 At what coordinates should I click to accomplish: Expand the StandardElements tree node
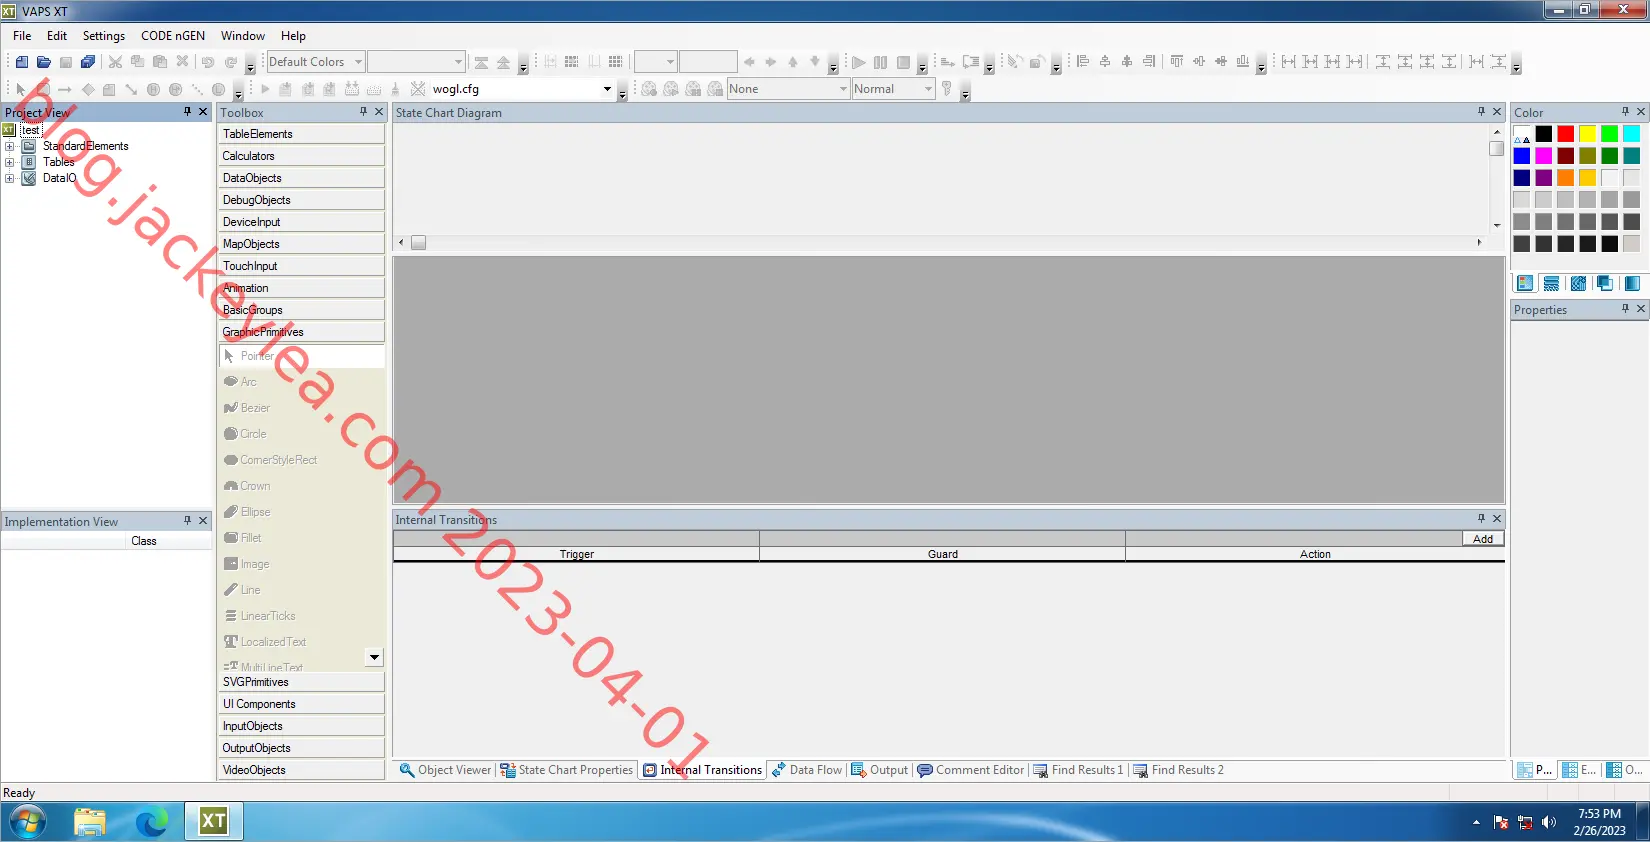tap(10, 146)
